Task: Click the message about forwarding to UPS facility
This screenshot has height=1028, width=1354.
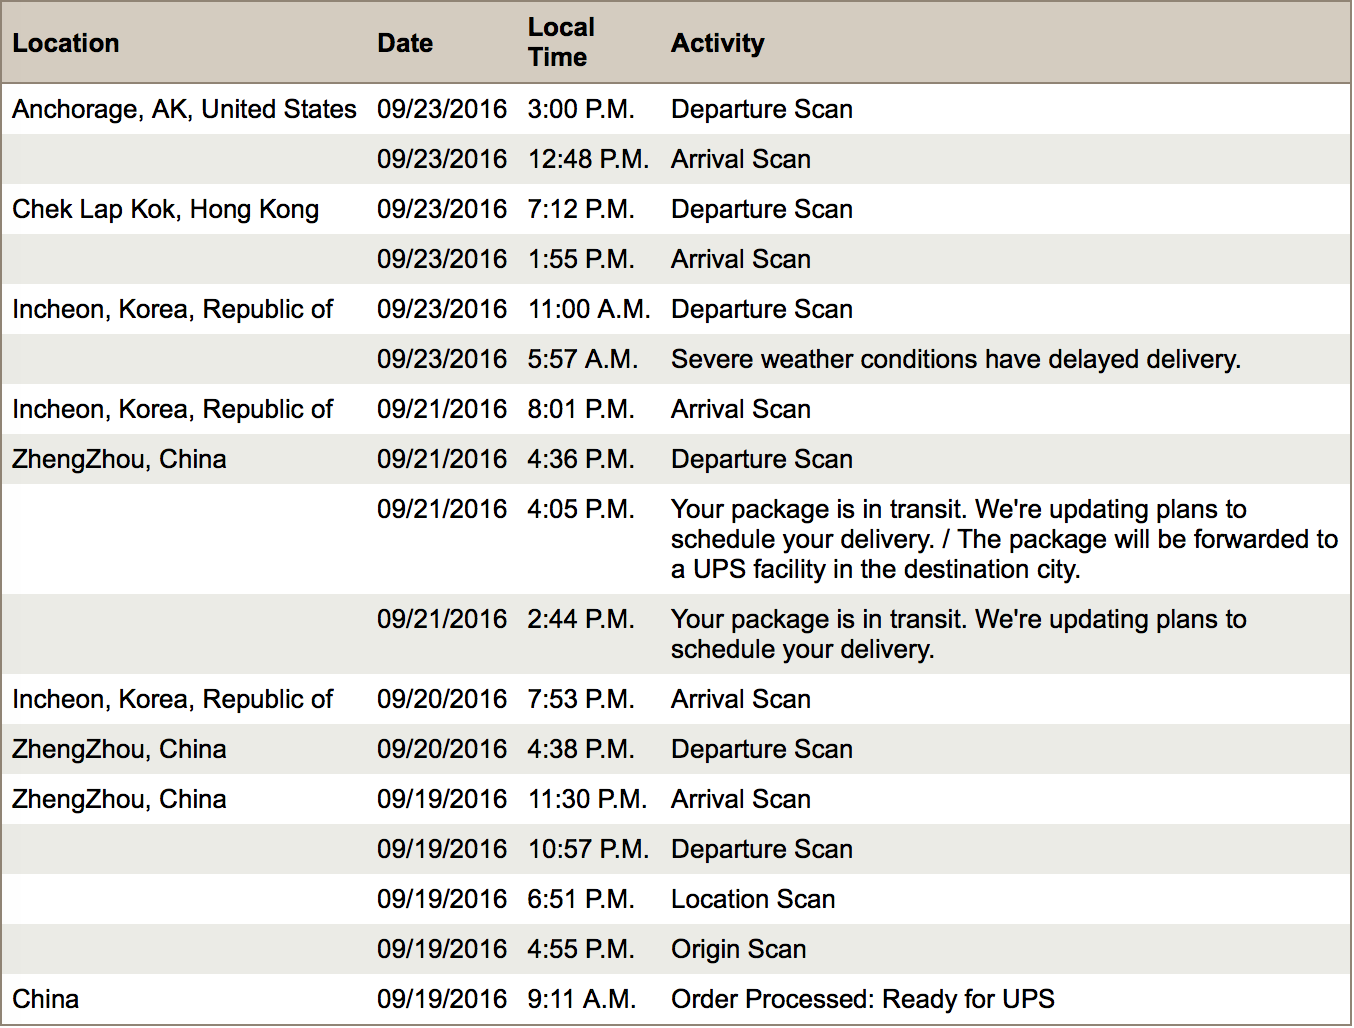Action: [x=1003, y=539]
